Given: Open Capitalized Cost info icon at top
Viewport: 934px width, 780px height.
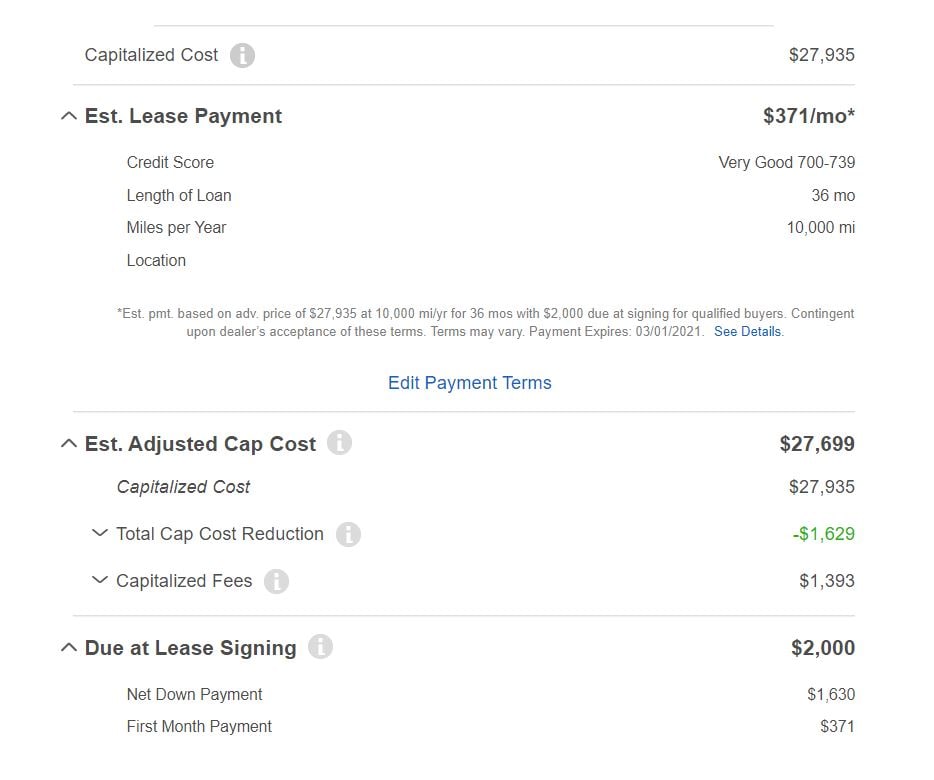Looking at the screenshot, I should pyautogui.click(x=242, y=55).
